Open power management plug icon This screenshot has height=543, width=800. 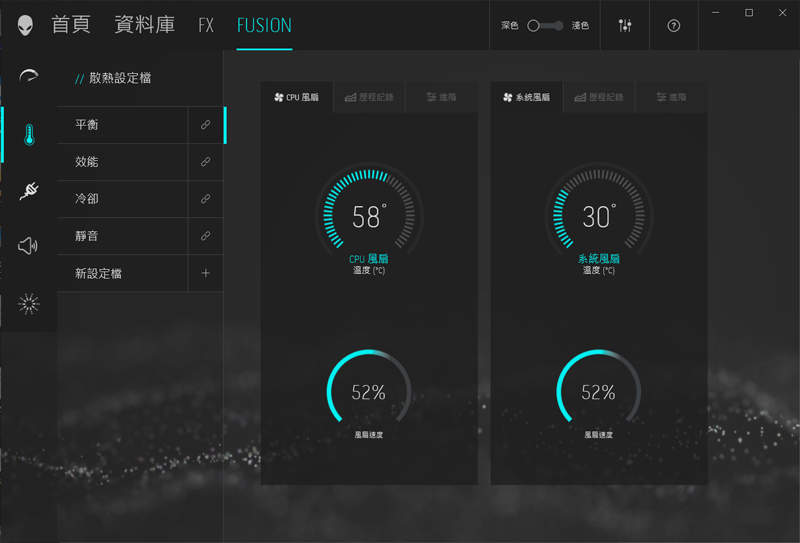(29, 191)
